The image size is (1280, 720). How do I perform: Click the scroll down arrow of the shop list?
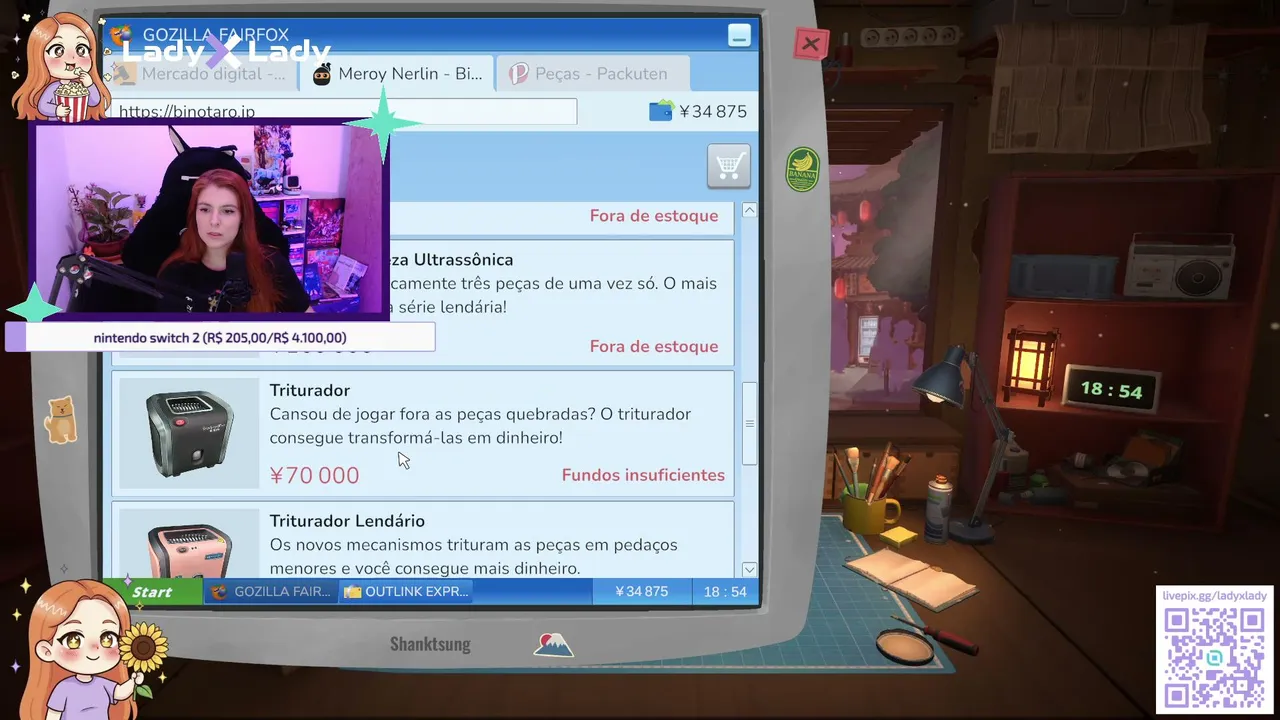(749, 569)
